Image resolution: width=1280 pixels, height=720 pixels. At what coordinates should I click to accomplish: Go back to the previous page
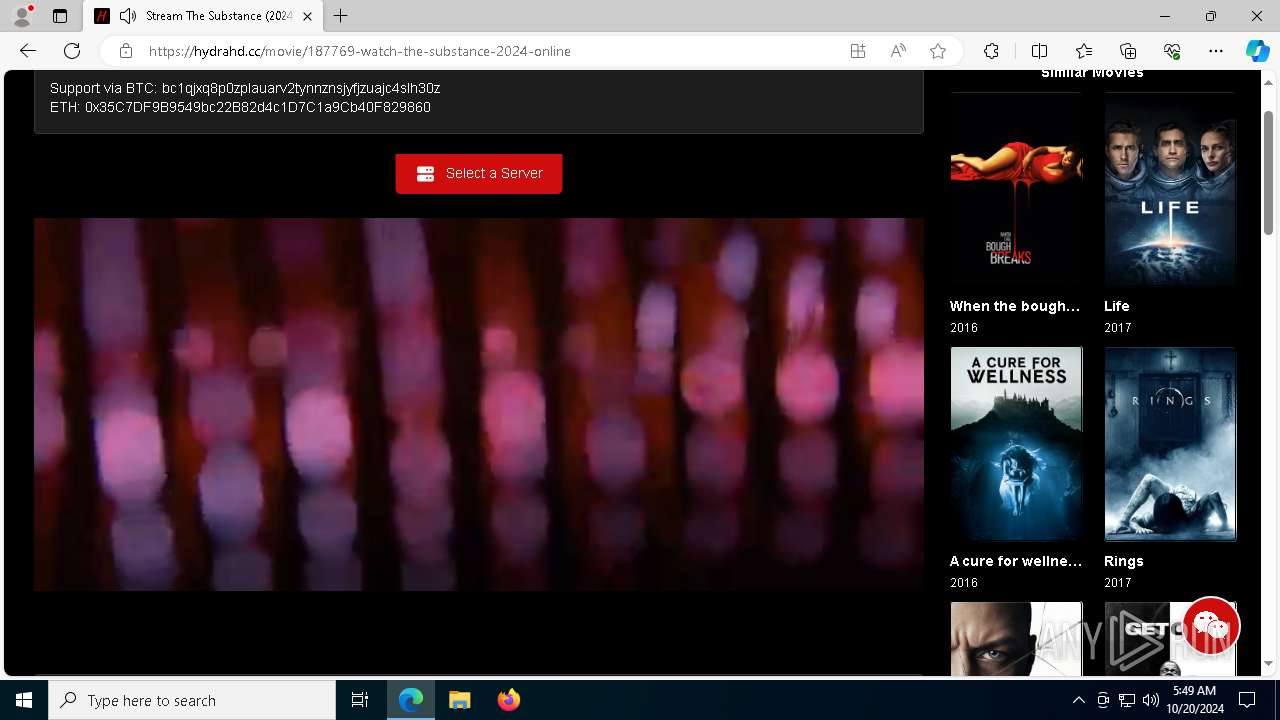[x=28, y=51]
